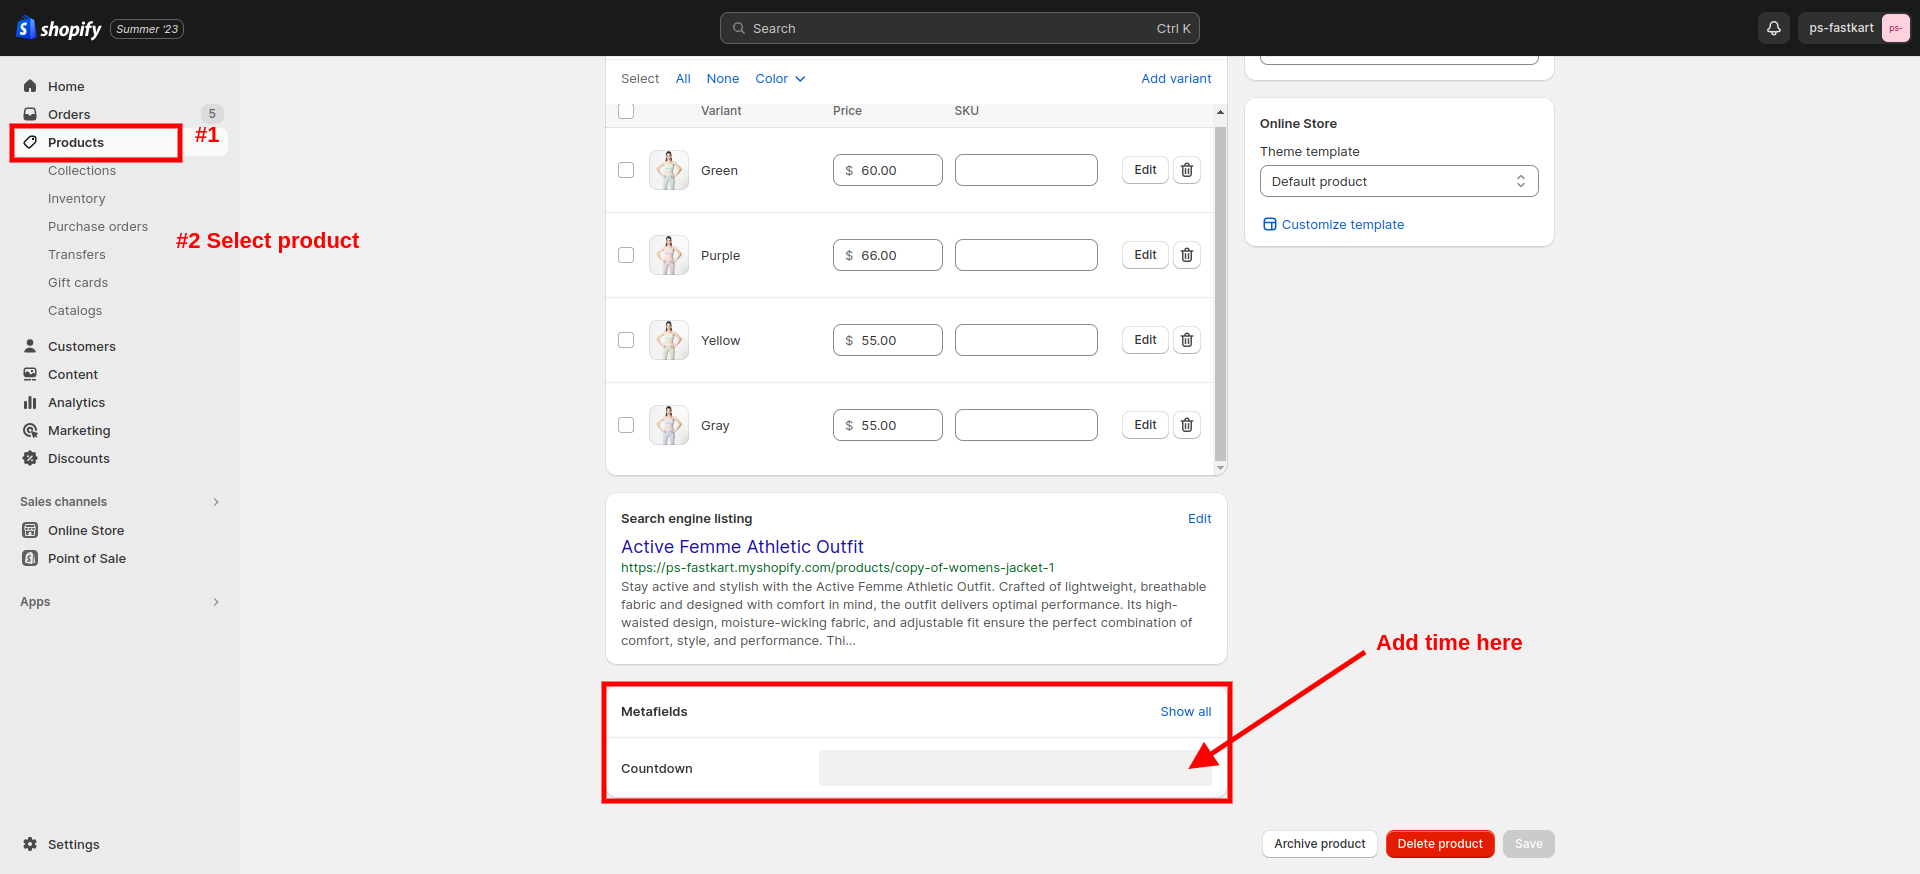
Task: Check the Gray variant checkbox
Action: click(626, 425)
